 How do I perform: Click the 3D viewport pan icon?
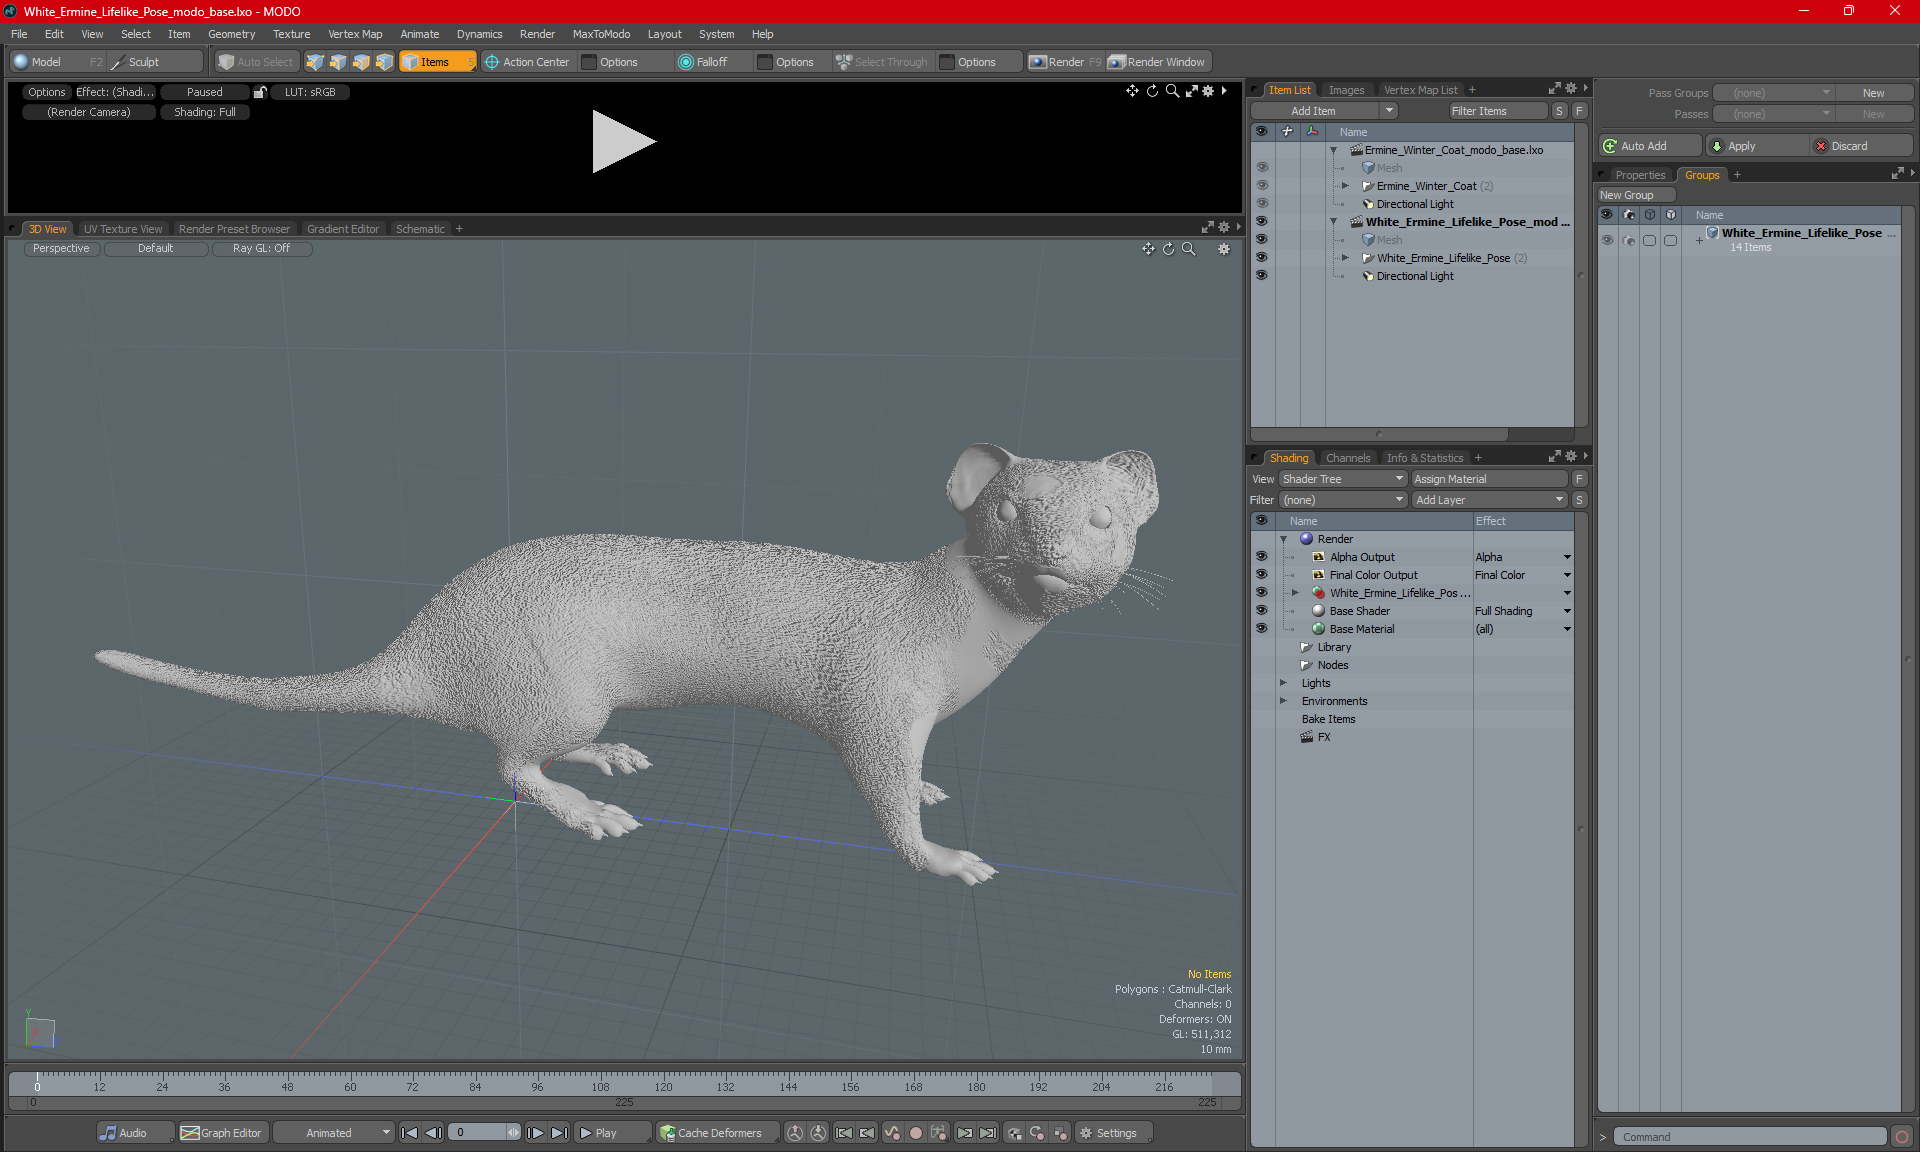point(1148,249)
